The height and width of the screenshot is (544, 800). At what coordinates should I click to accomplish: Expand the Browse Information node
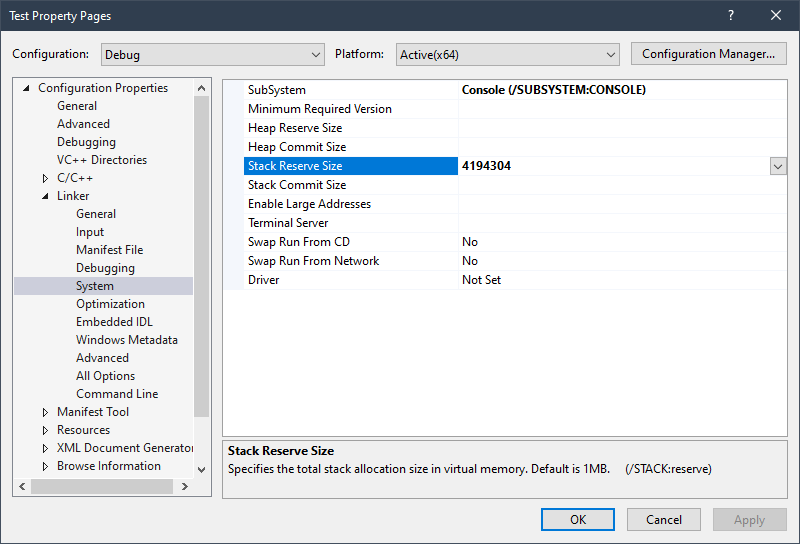(45, 466)
